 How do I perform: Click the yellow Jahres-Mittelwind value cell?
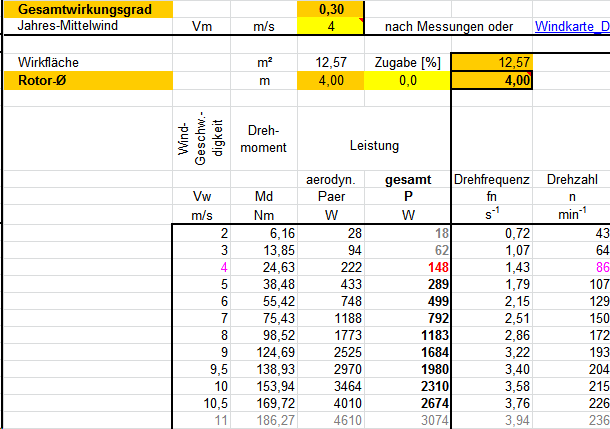coord(324,26)
